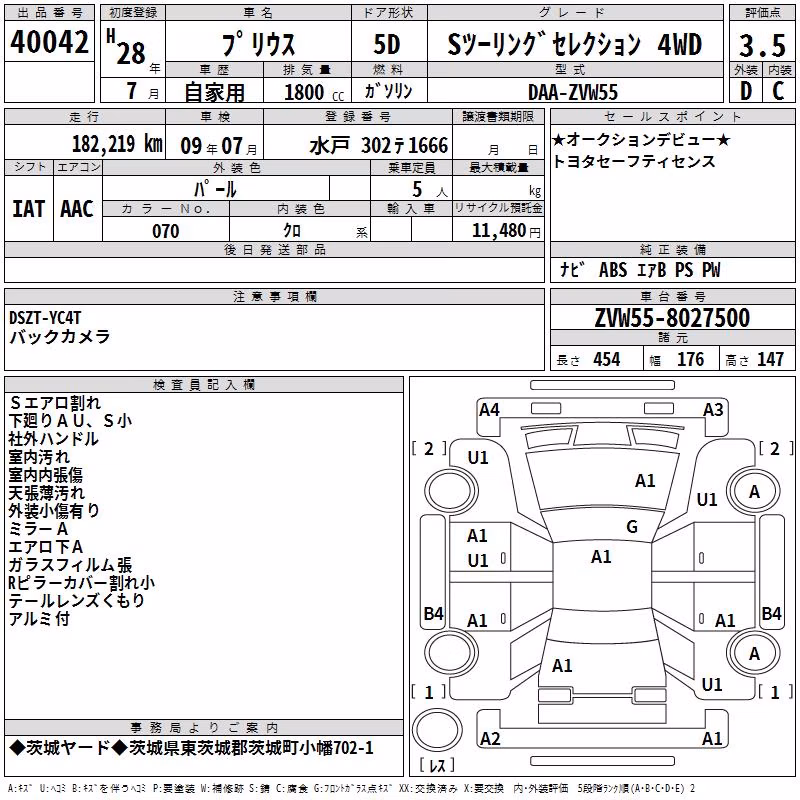The width and height of the screenshot is (800, 800).
Task: Select first registration year H28
Action: [126, 47]
